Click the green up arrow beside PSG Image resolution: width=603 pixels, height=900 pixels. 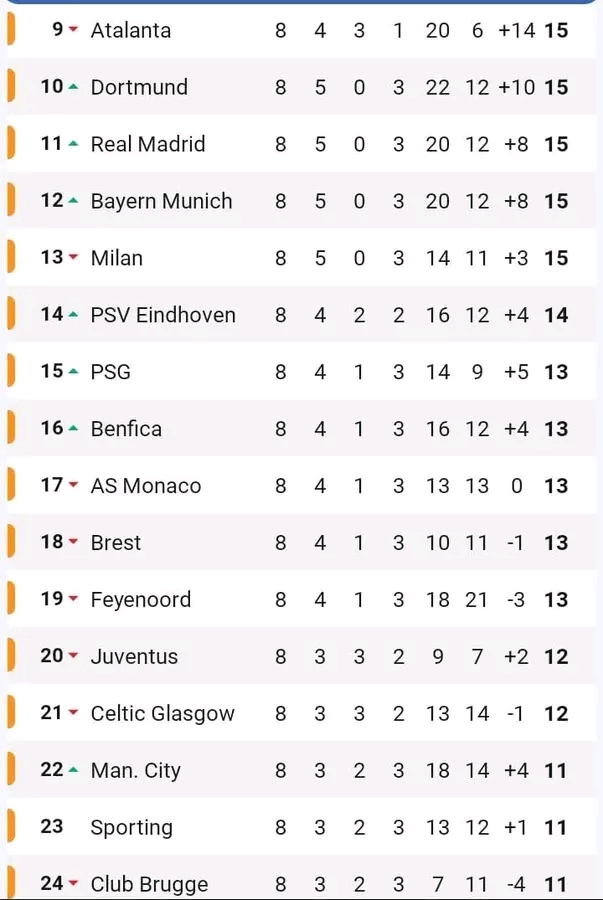pyautogui.click(x=73, y=371)
